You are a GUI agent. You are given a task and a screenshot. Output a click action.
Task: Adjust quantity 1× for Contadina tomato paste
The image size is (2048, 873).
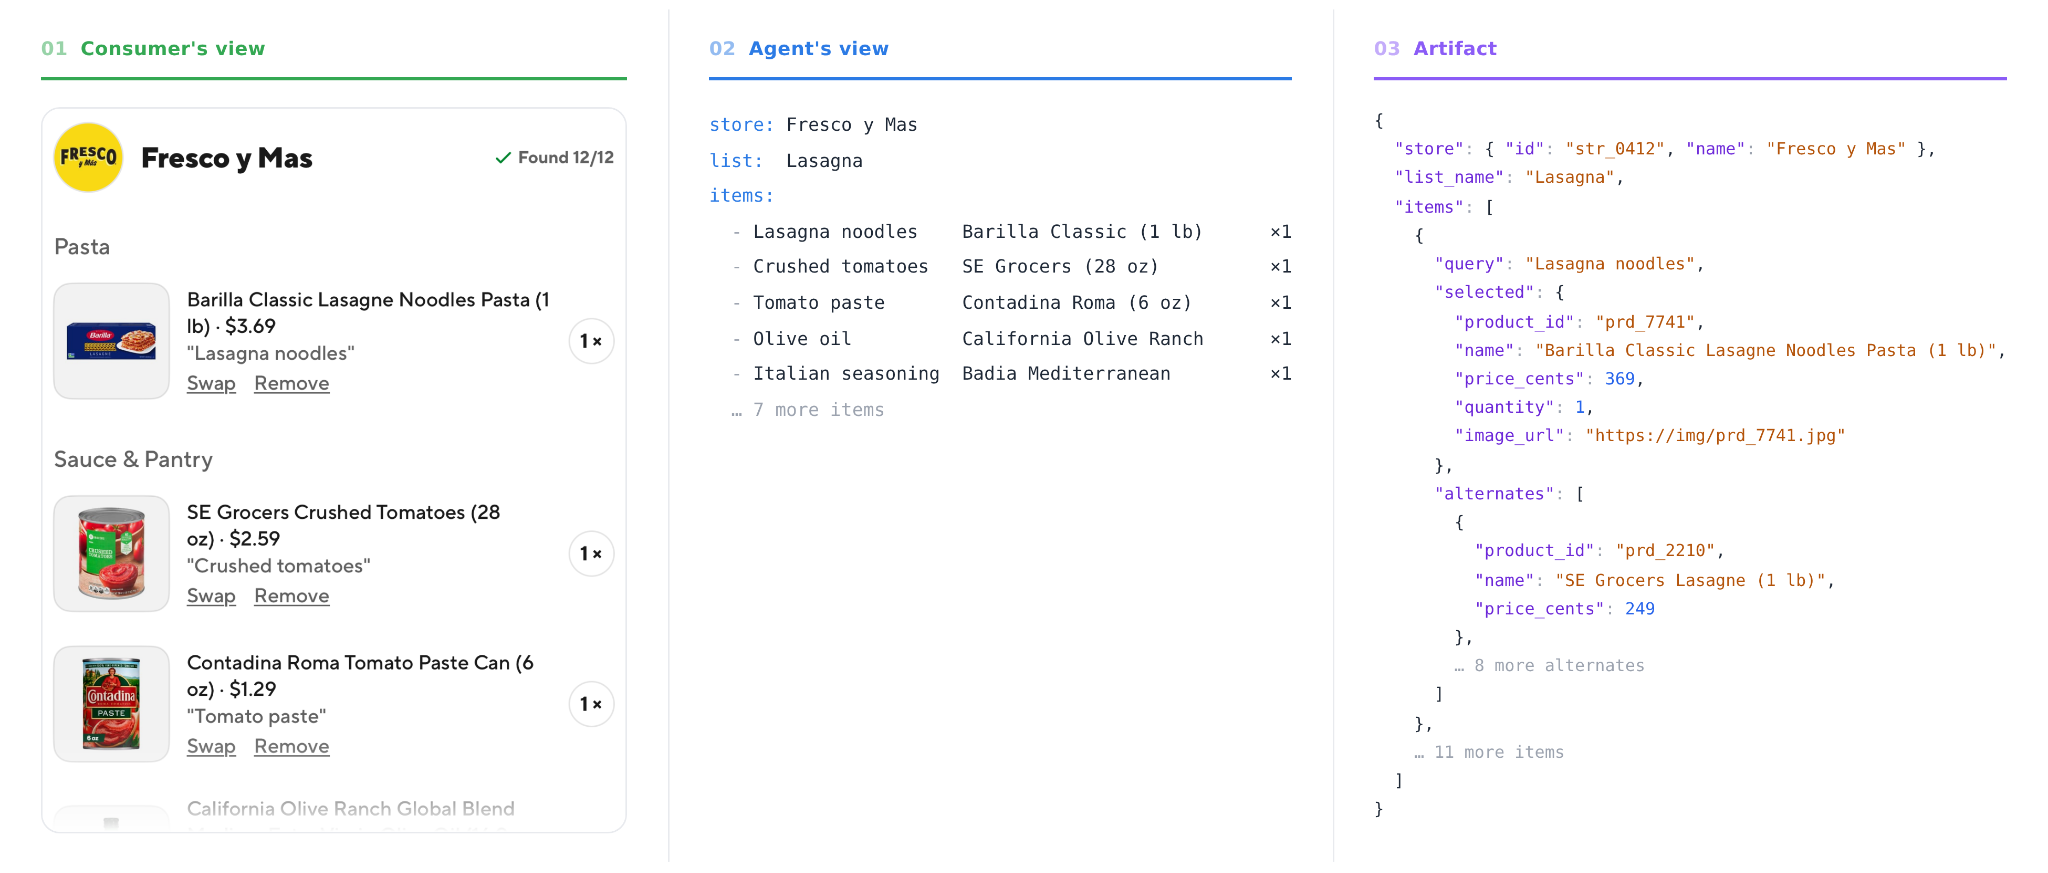(591, 704)
